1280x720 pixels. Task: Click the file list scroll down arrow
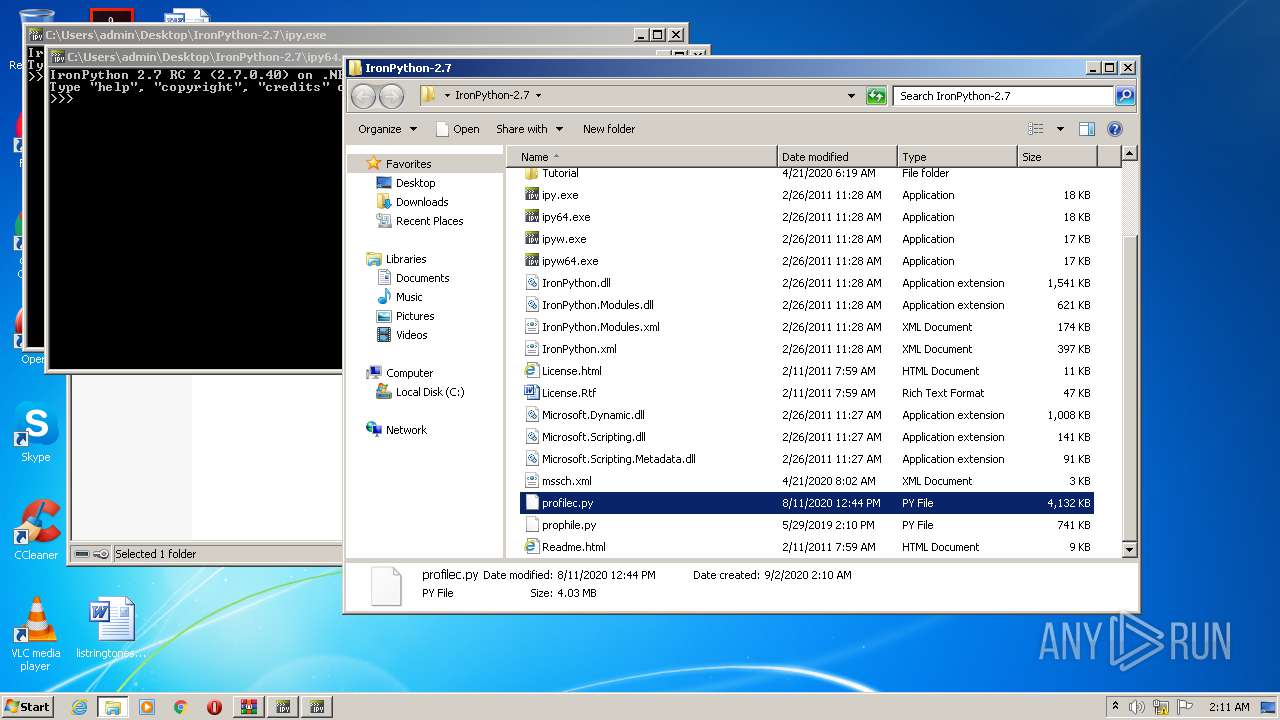click(1129, 549)
